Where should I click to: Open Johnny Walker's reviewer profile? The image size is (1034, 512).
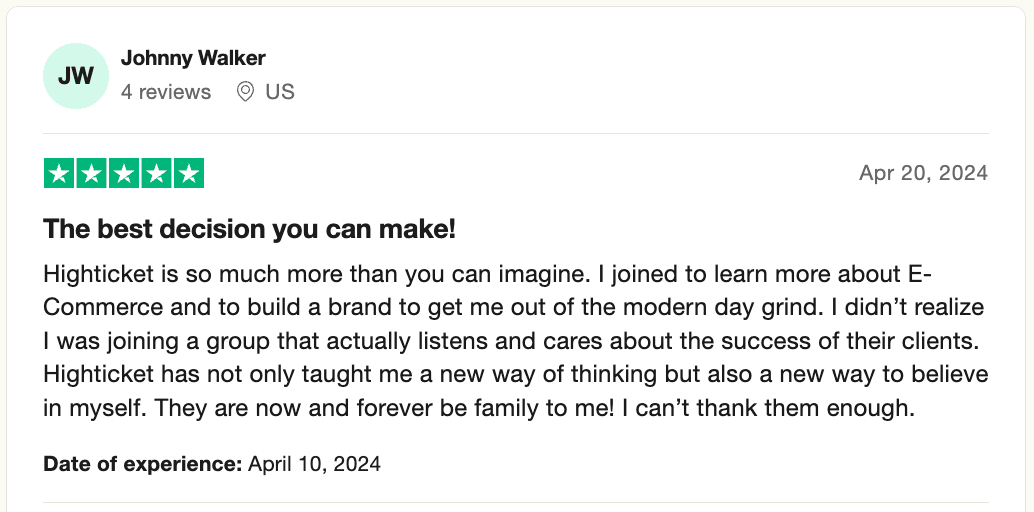point(193,58)
